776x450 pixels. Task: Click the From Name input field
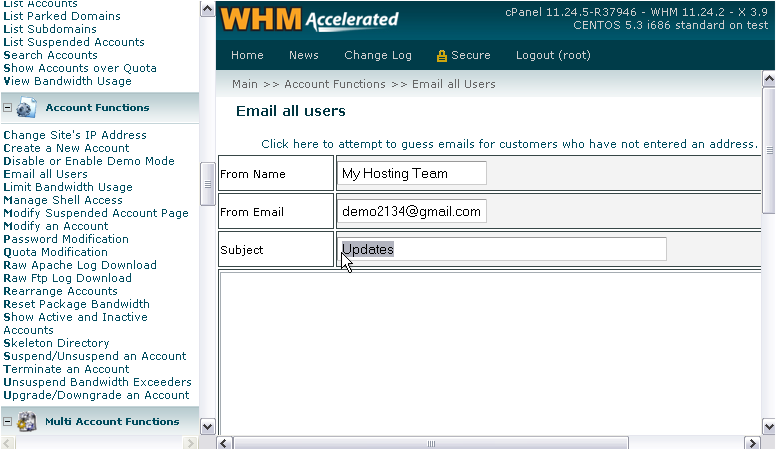pos(412,173)
